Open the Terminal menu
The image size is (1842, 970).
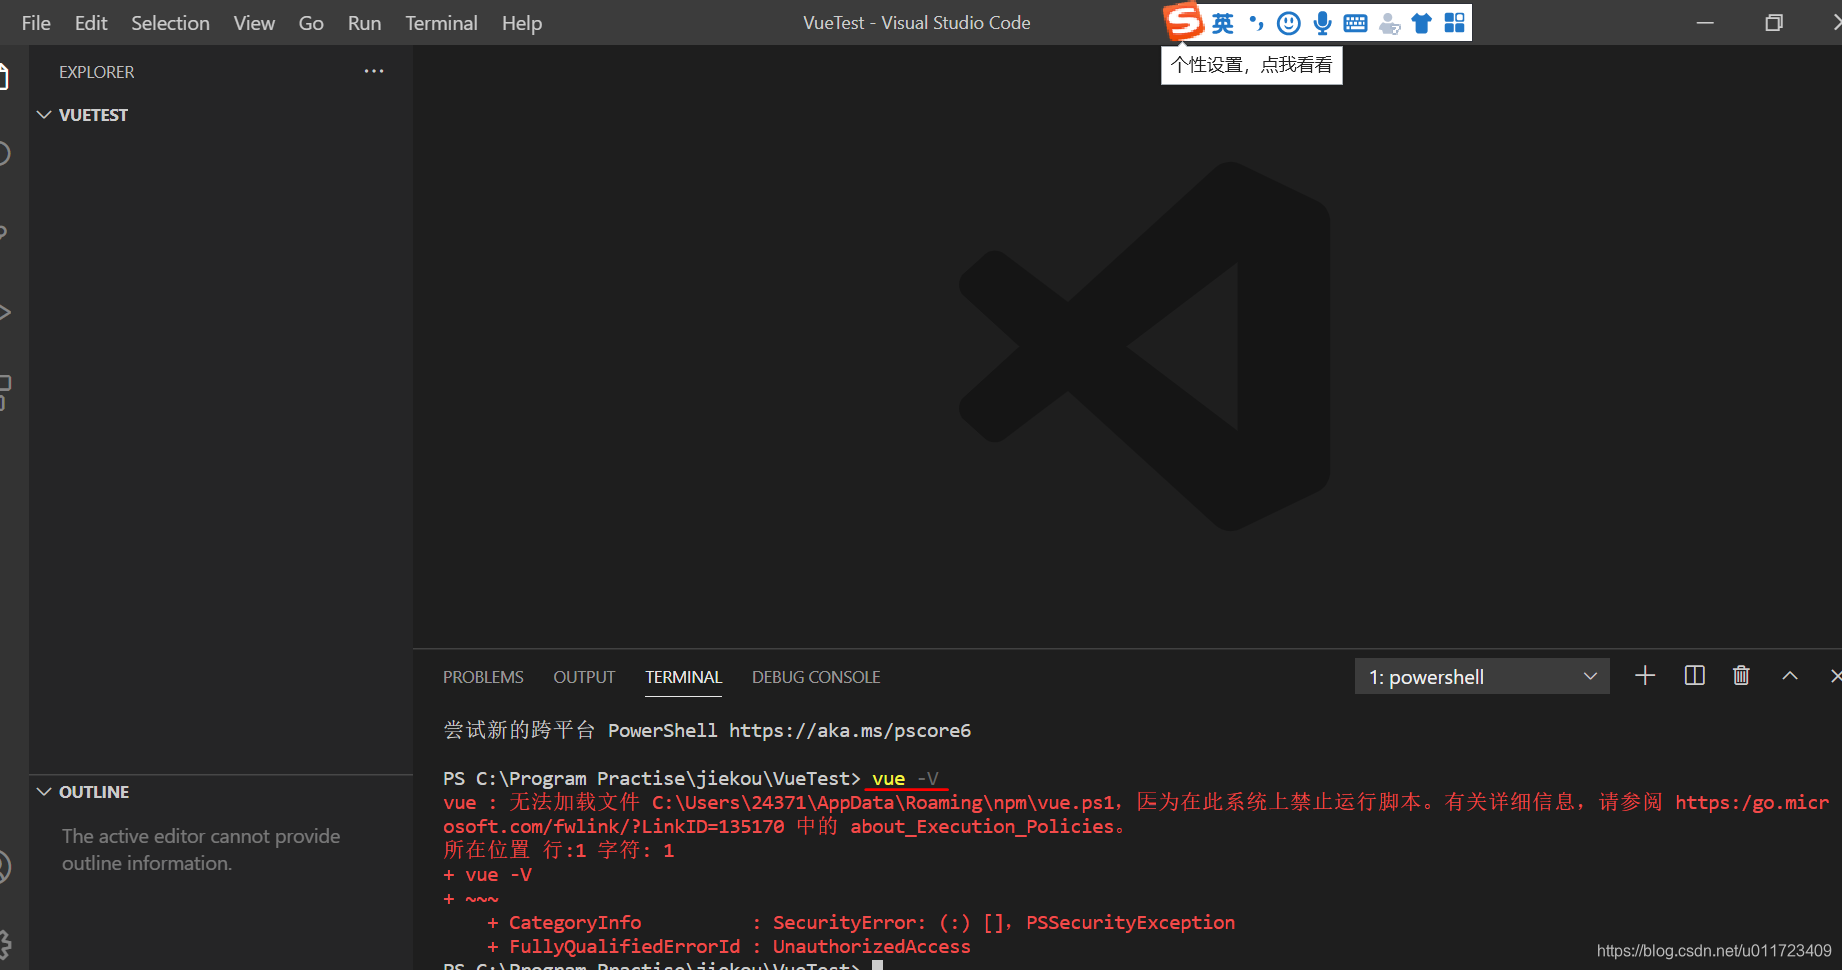tap(441, 23)
